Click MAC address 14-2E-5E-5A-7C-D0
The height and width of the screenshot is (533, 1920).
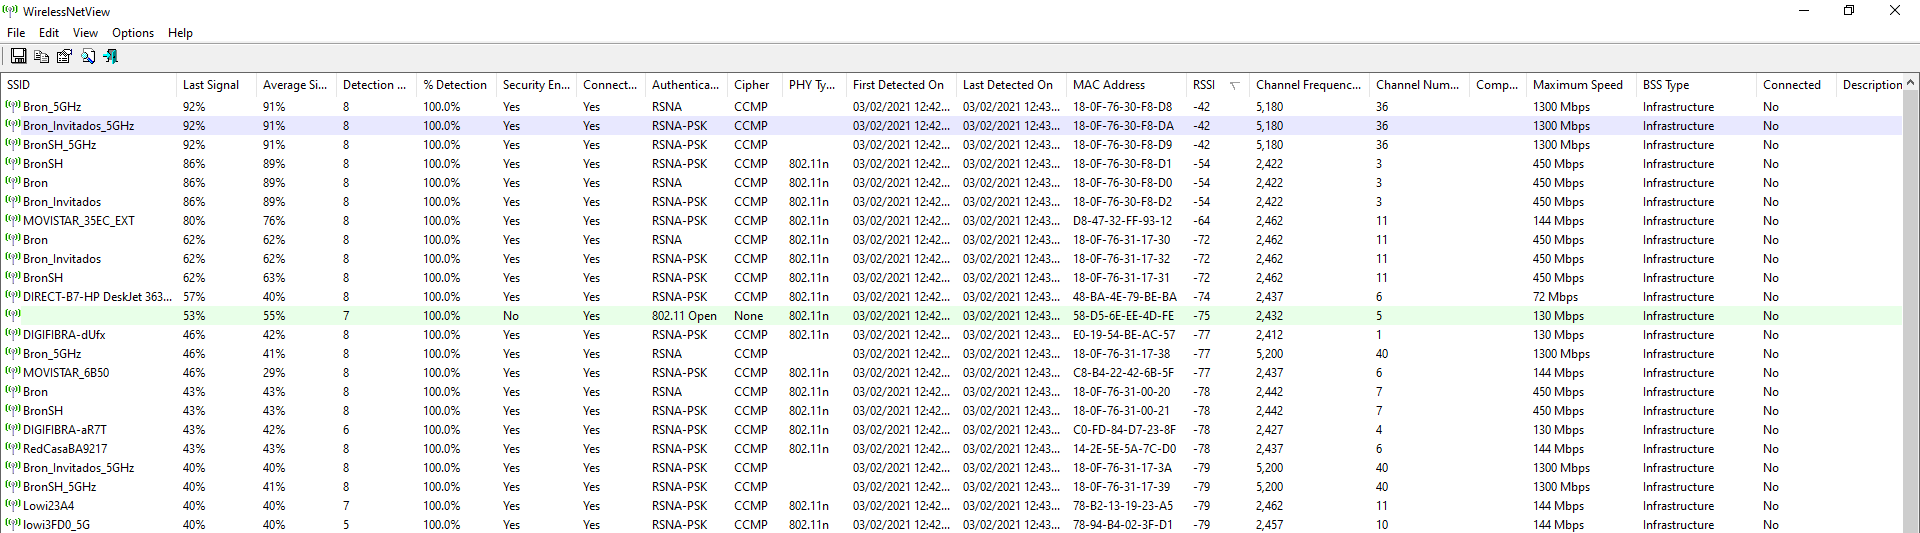pyautogui.click(x=1124, y=449)
